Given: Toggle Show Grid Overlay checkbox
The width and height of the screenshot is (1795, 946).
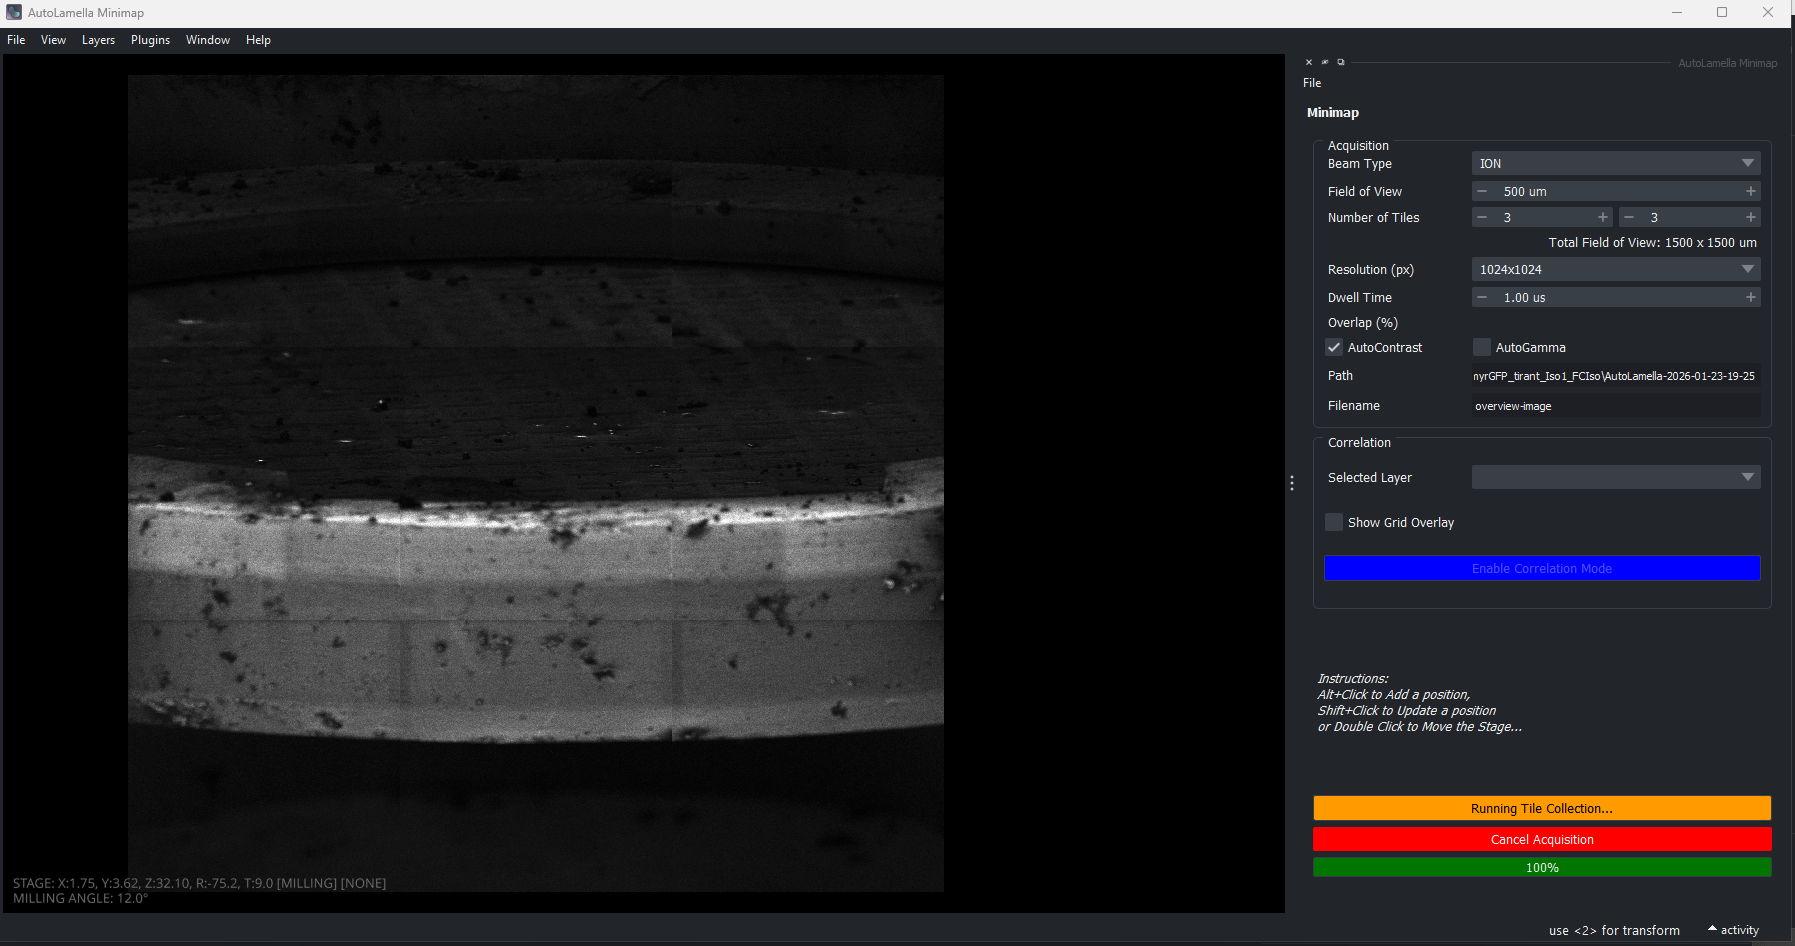Looking at the screenshot, I should tap(1334, 522).
